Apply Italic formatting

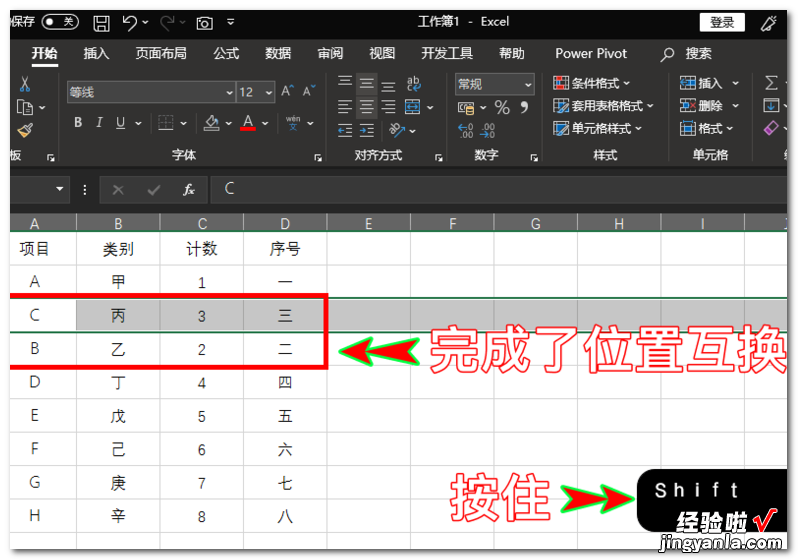(99, 123)
